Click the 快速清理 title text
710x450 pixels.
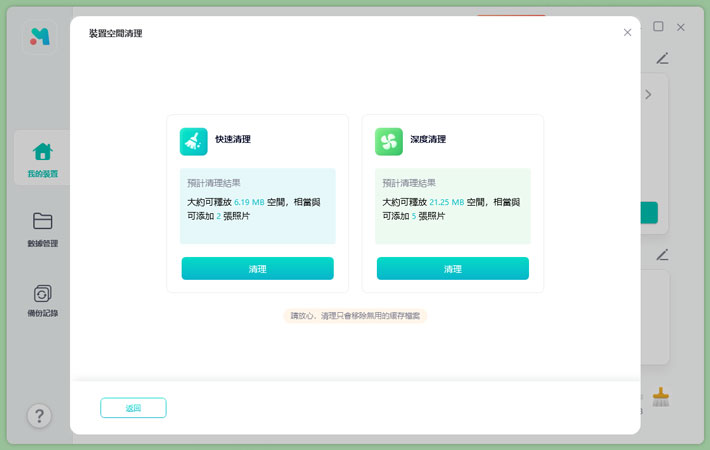(x=233, y=139)
